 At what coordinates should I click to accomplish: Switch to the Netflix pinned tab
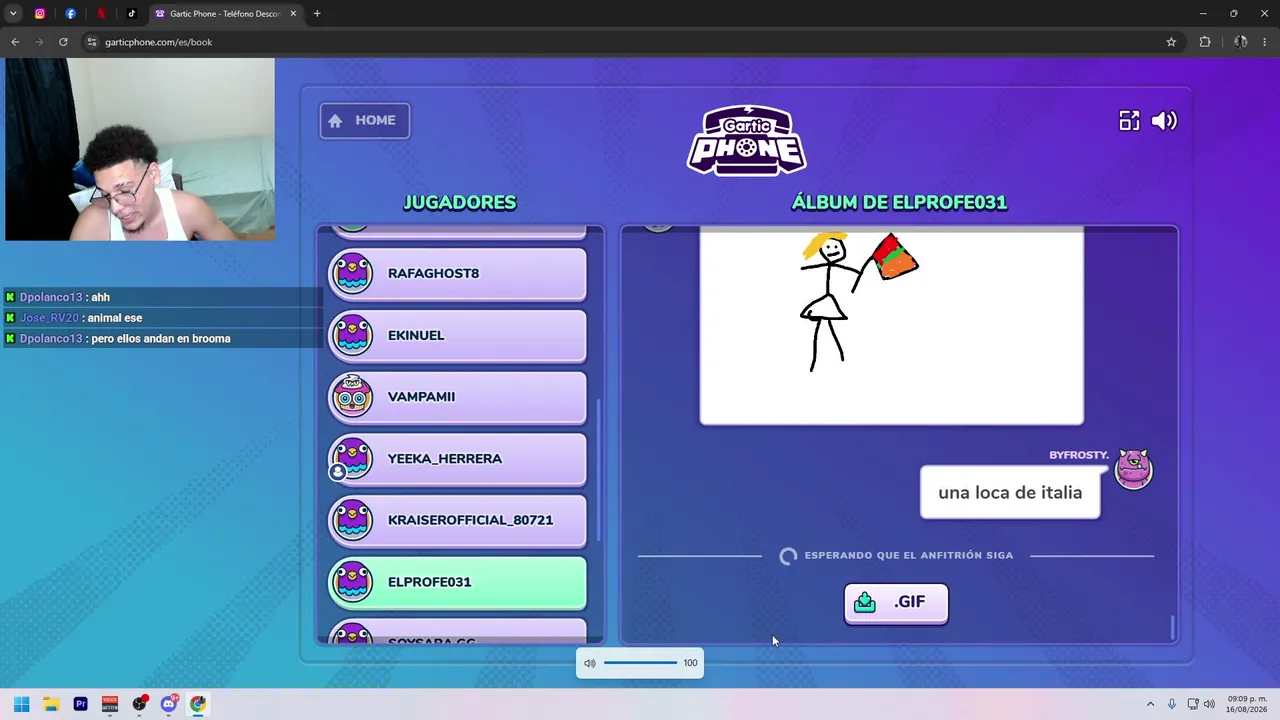coord(101,13)
